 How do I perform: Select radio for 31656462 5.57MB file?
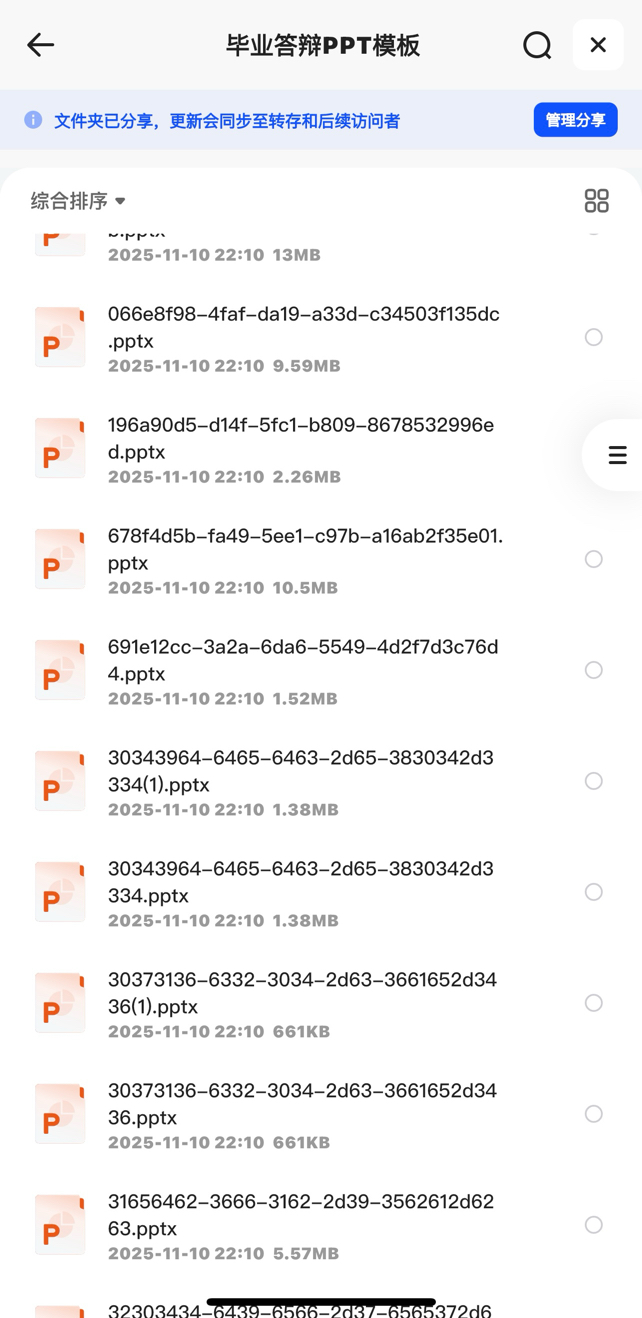(594, 1225)
